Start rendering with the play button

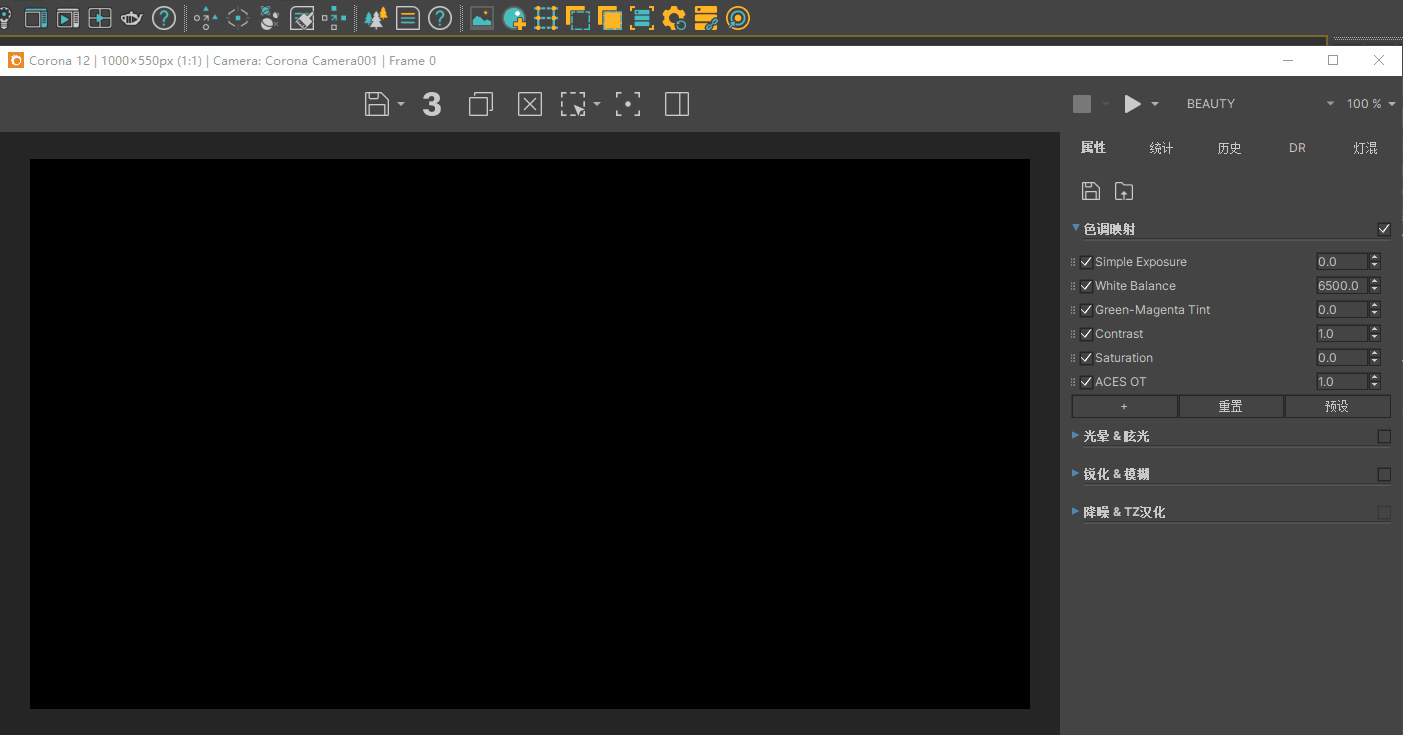point(1132,104)
